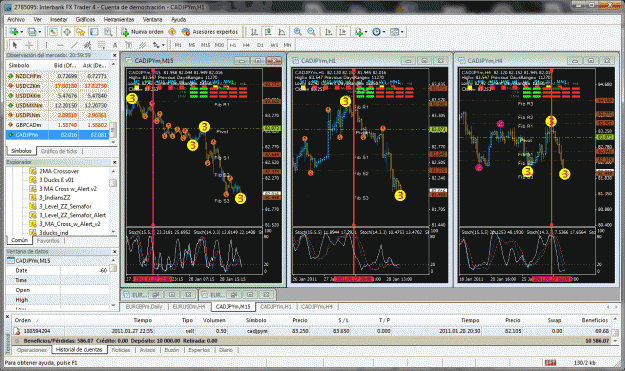The image size is (625, 371).
Task: Switch to line chart icon
Action: pos(282,31)
